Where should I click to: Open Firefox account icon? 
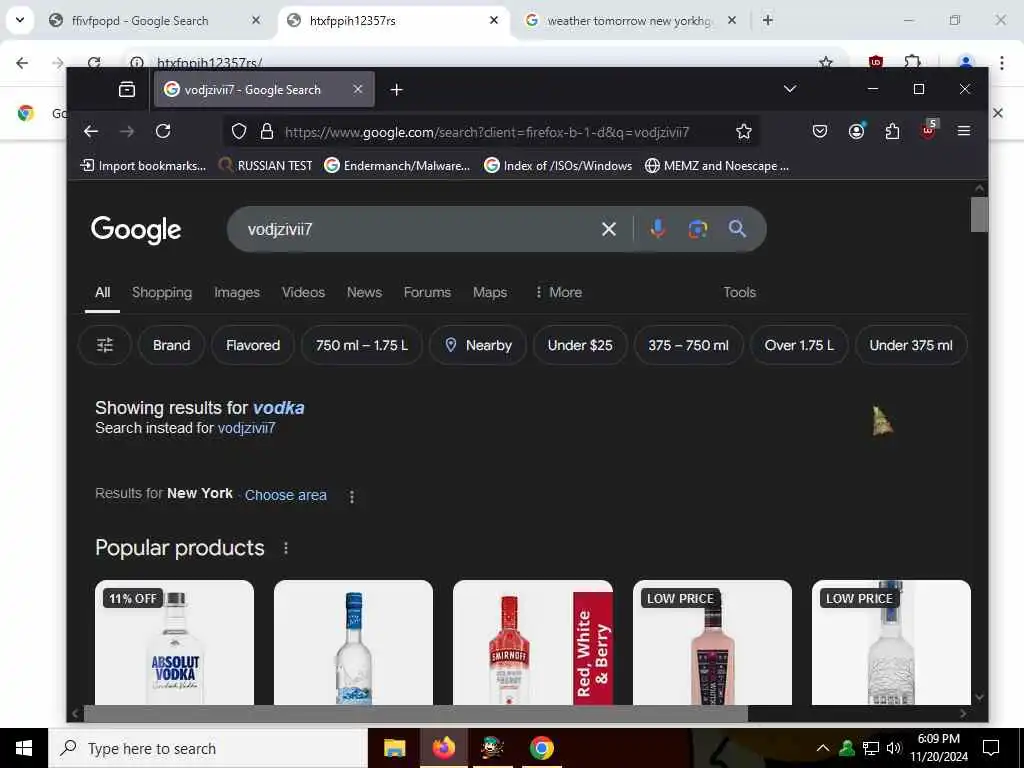[x=856, y=131]
